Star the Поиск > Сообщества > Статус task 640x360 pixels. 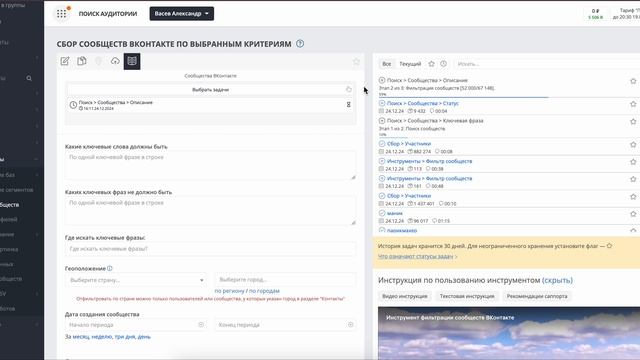[x=633, y=104]
